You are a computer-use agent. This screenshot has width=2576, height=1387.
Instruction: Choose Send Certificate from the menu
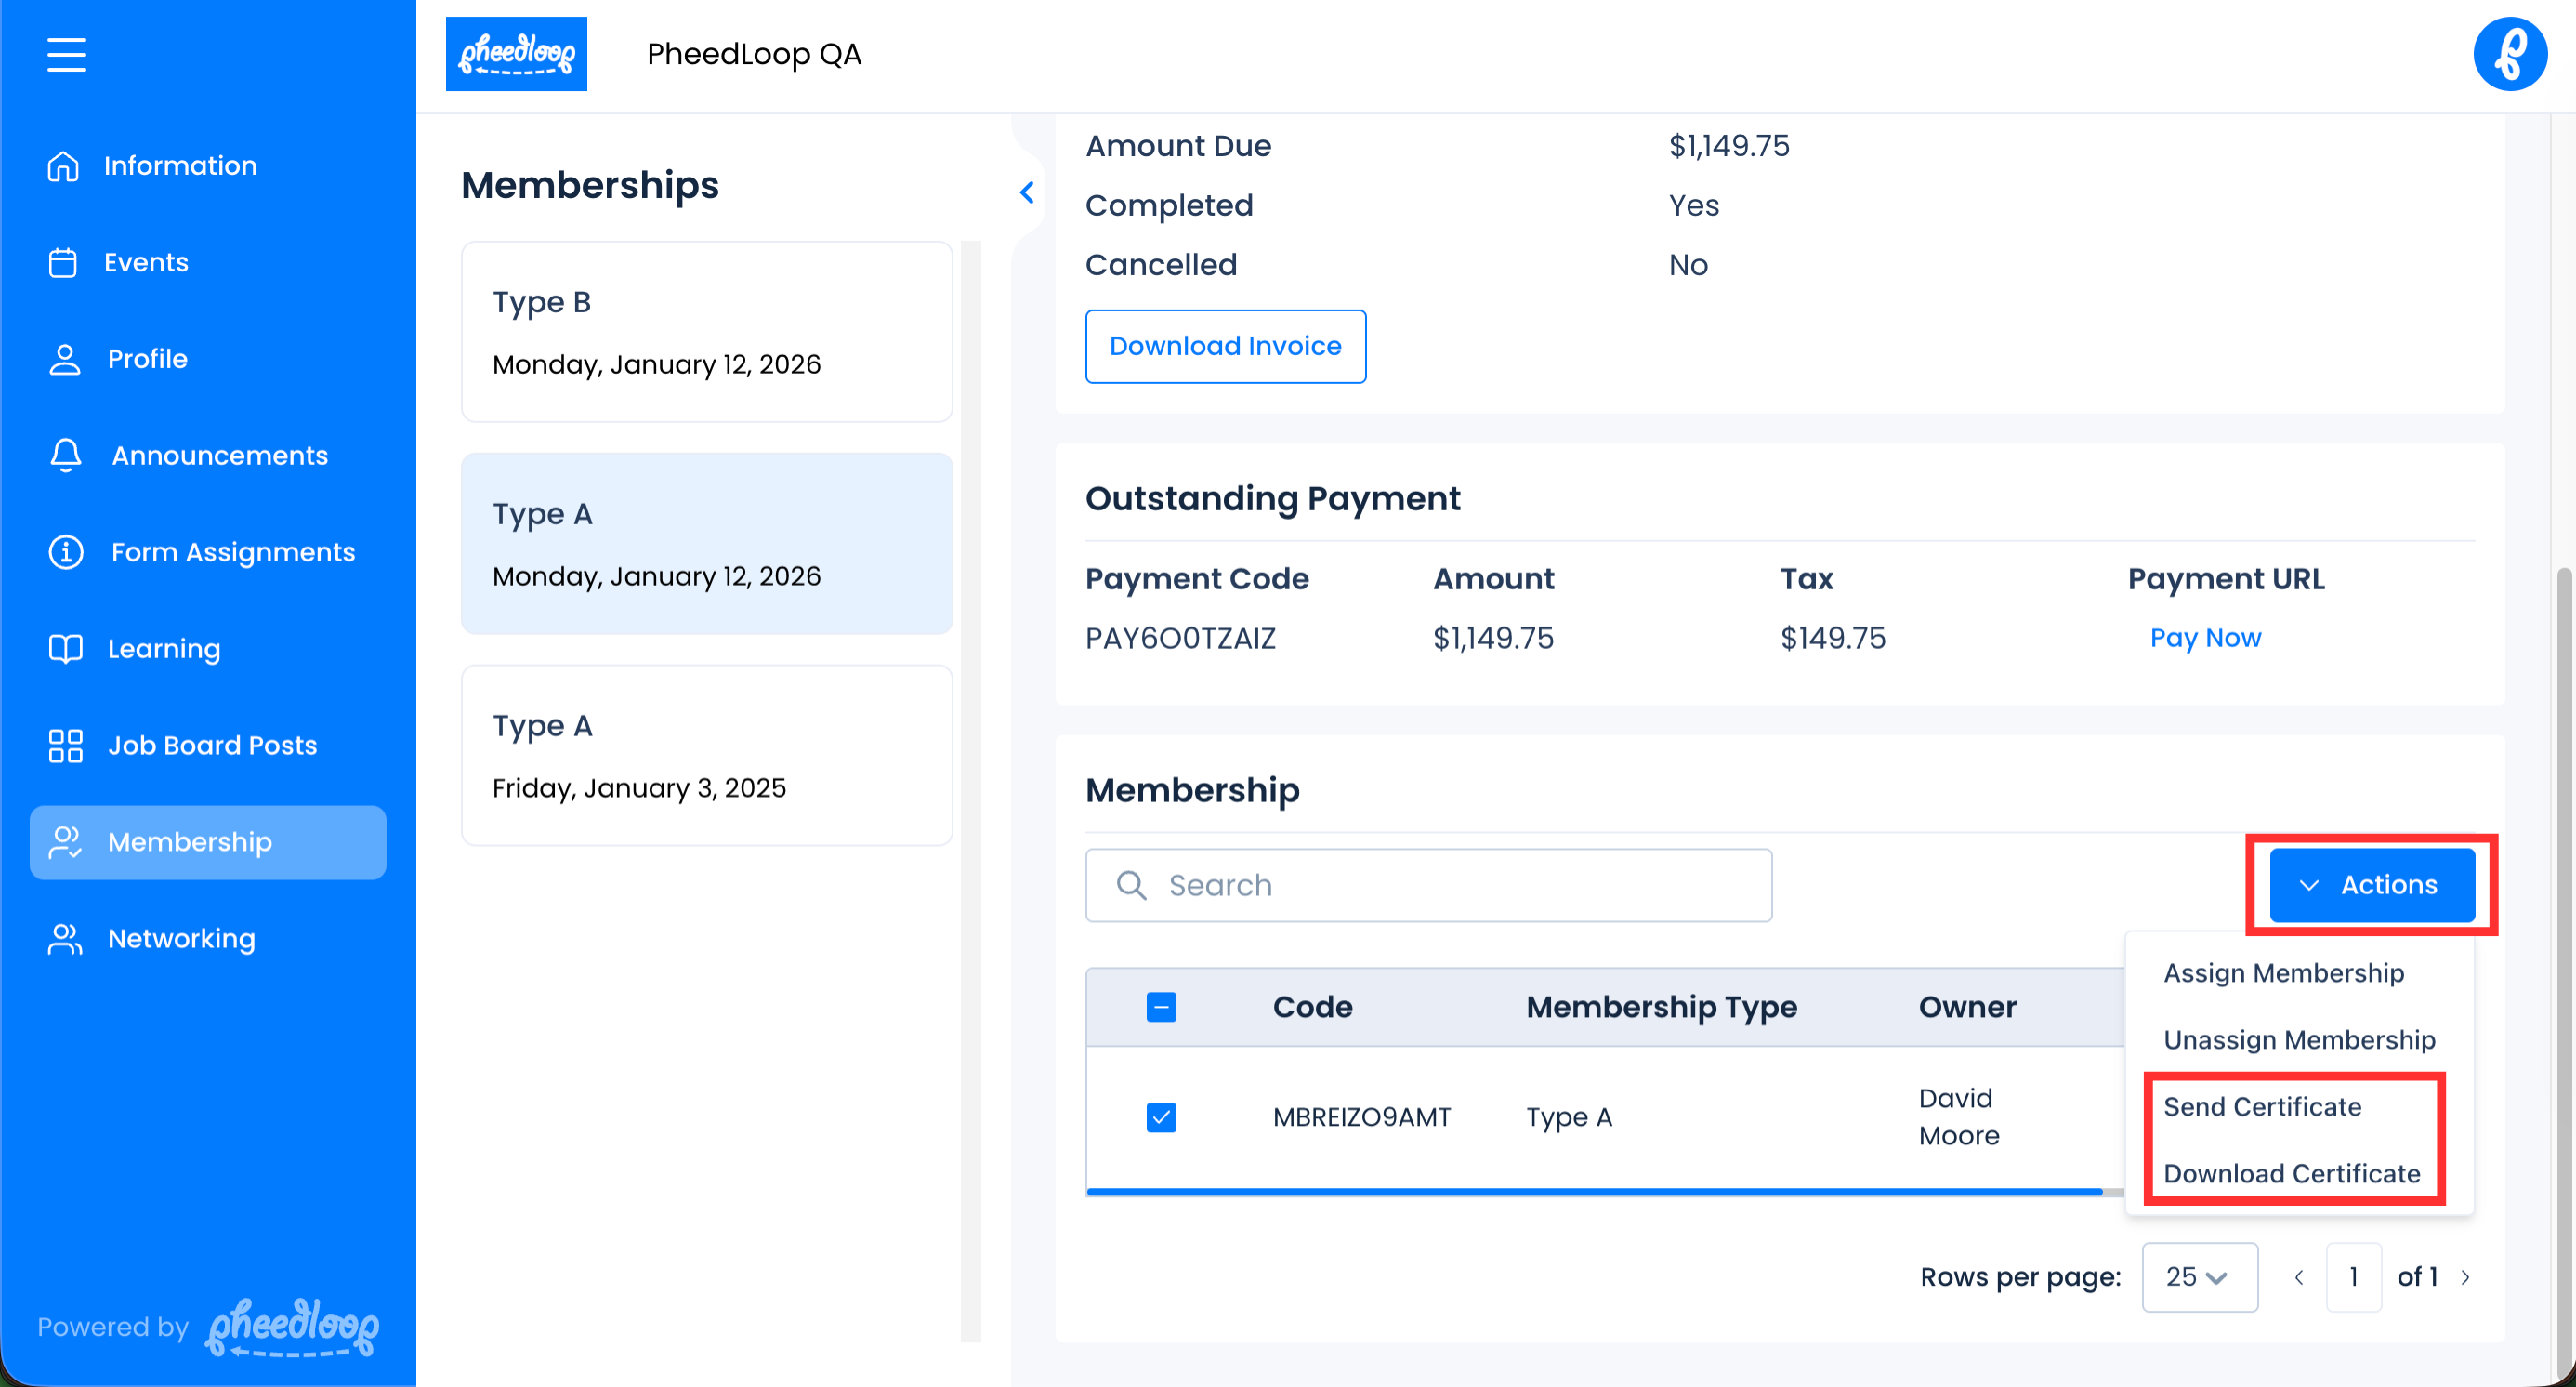tap(2262, 1107)
